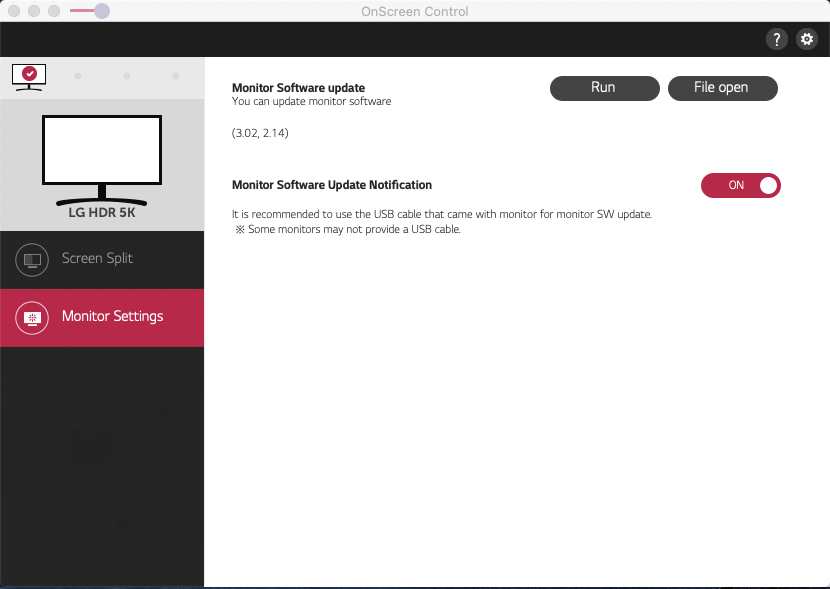830x589 pixels.
Task: Click the Monitor Settings sidebar icon
Action: pos(32,318)
